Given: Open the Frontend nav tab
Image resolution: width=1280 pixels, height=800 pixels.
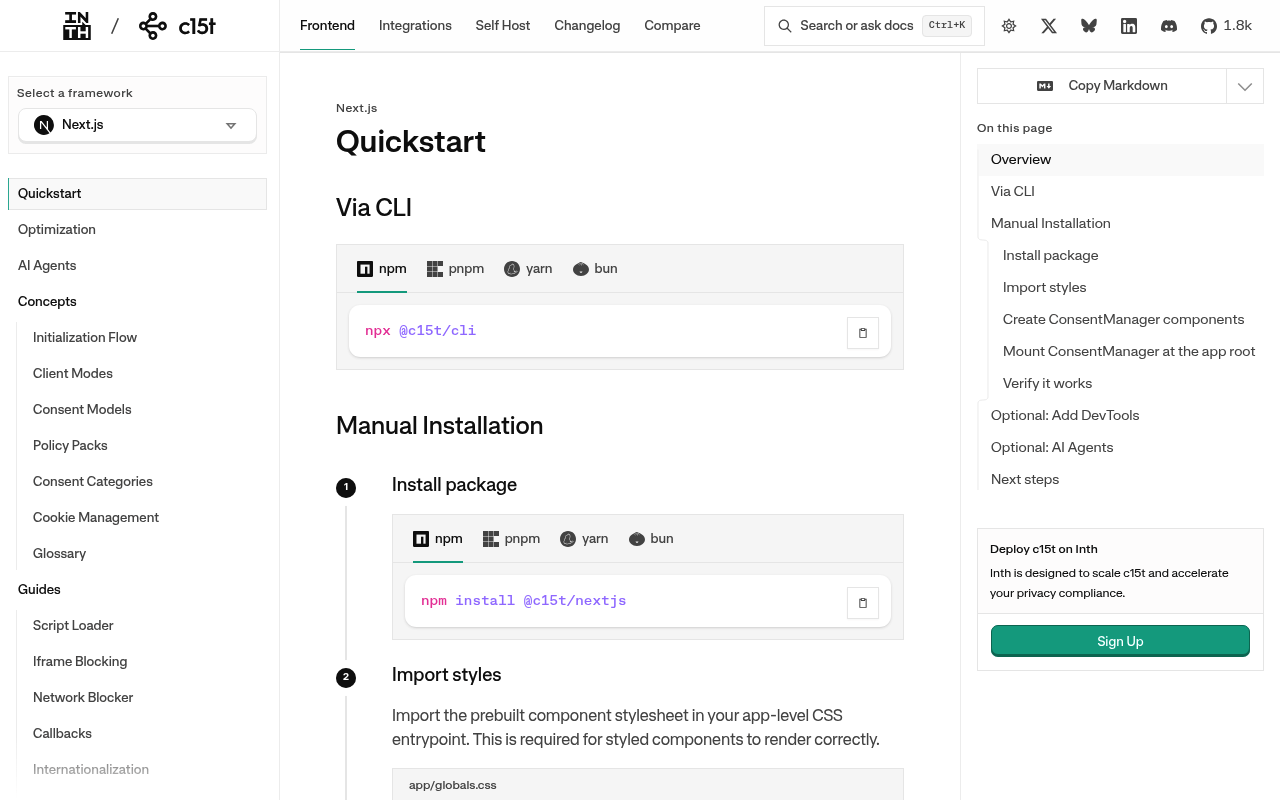Looking at the screenshot, I should (327, 26).
